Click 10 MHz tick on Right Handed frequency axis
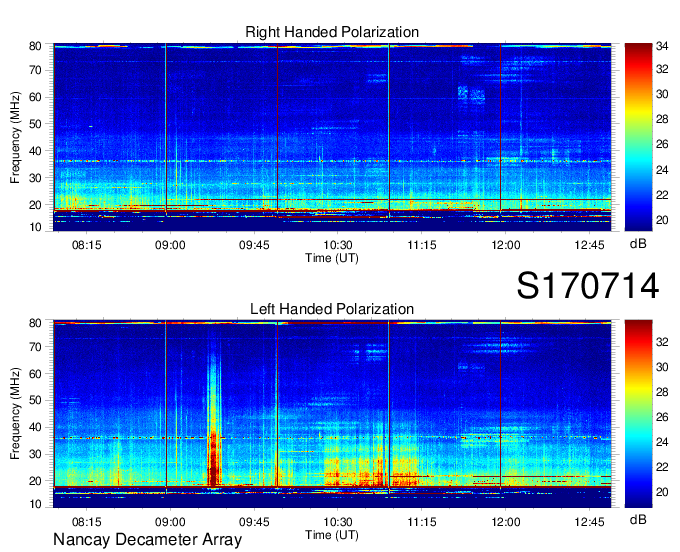Screen dimensions: 680x552 click(x=35, y=227)
